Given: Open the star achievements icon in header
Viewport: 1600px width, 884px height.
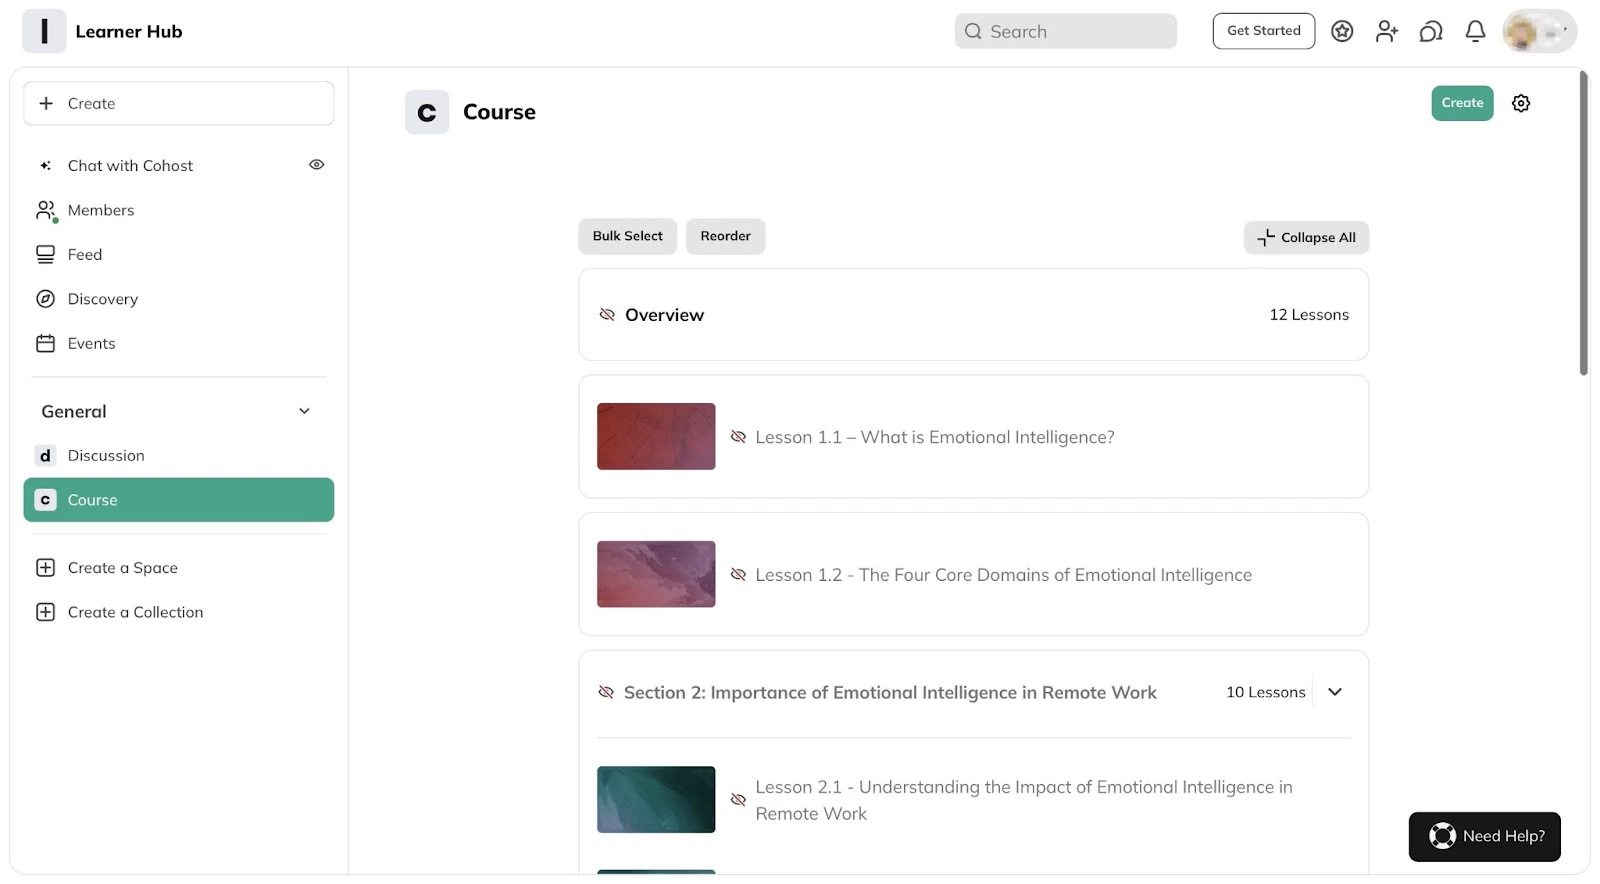Looking at the screenshot, I should click(x=1342, y=31).
